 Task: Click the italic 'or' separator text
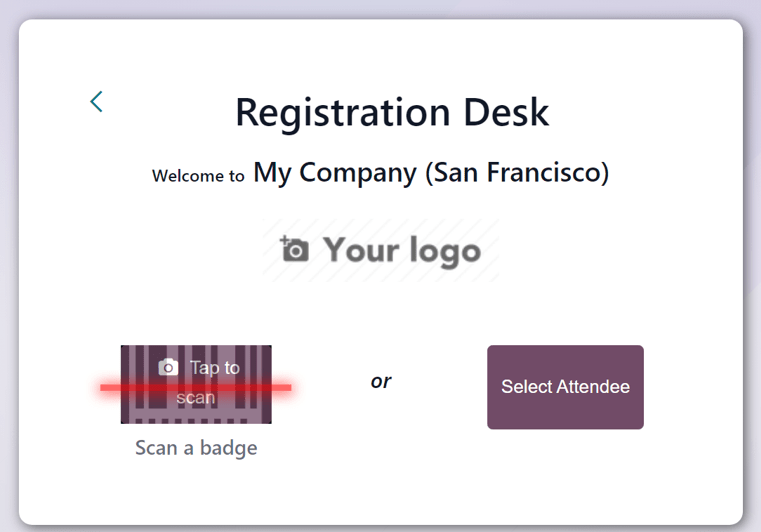(x=381, y=381)
